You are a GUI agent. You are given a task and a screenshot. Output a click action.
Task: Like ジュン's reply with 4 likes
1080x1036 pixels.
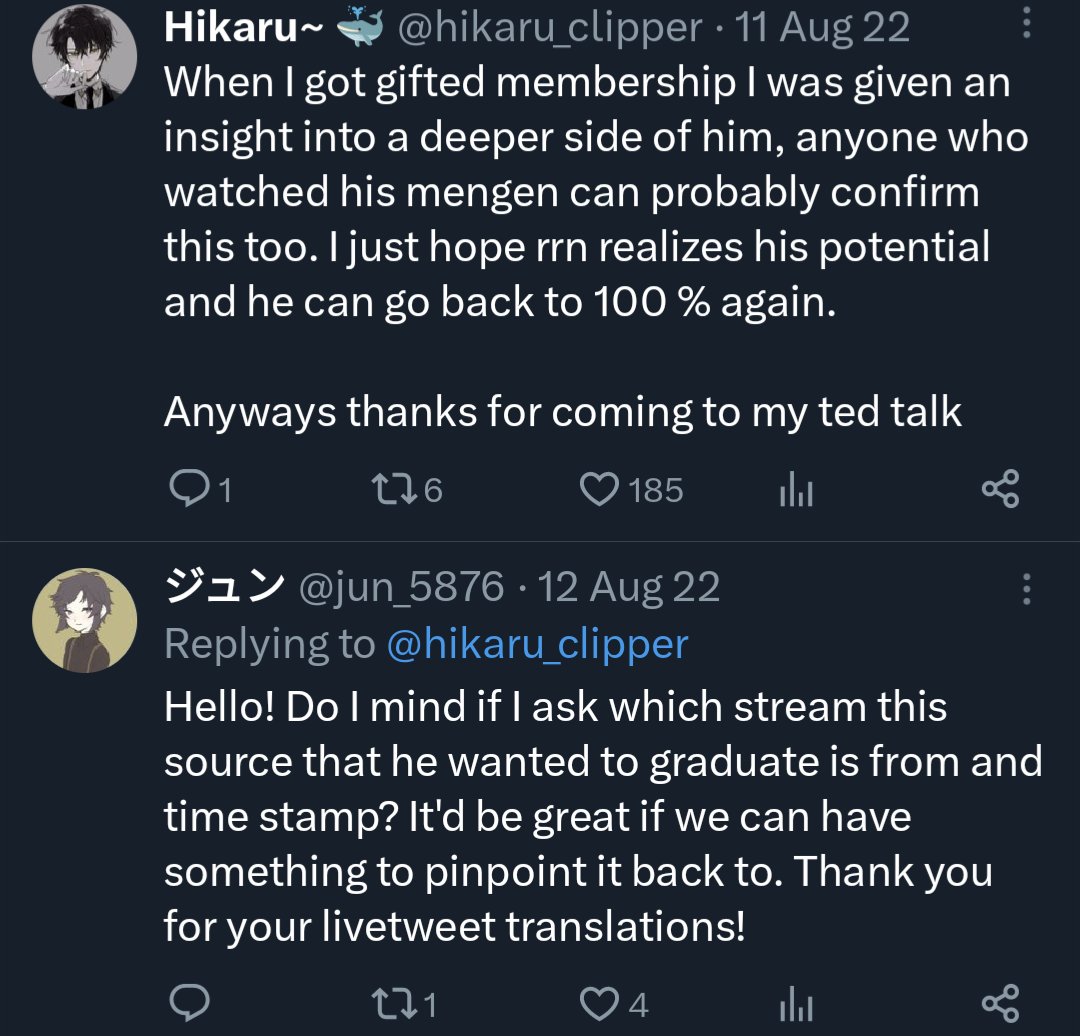600,1003
